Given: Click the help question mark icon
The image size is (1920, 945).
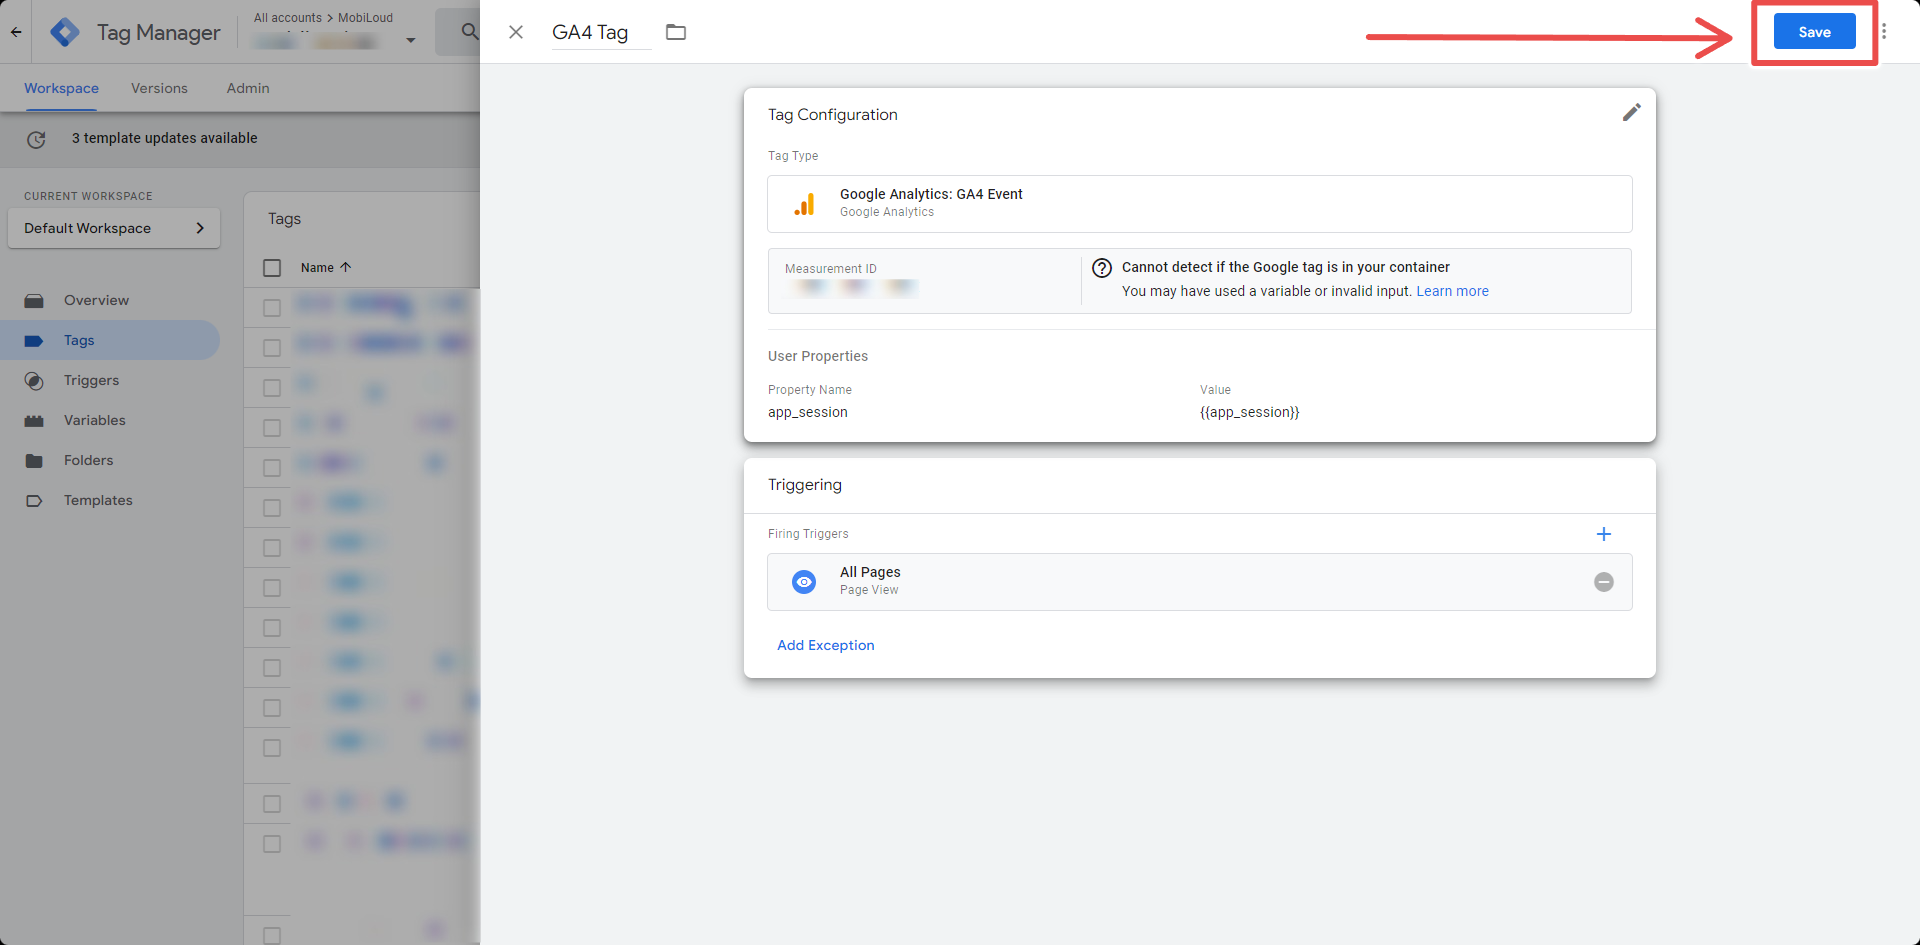Looking at the screenshot, I should click(x=1102, y=268).
